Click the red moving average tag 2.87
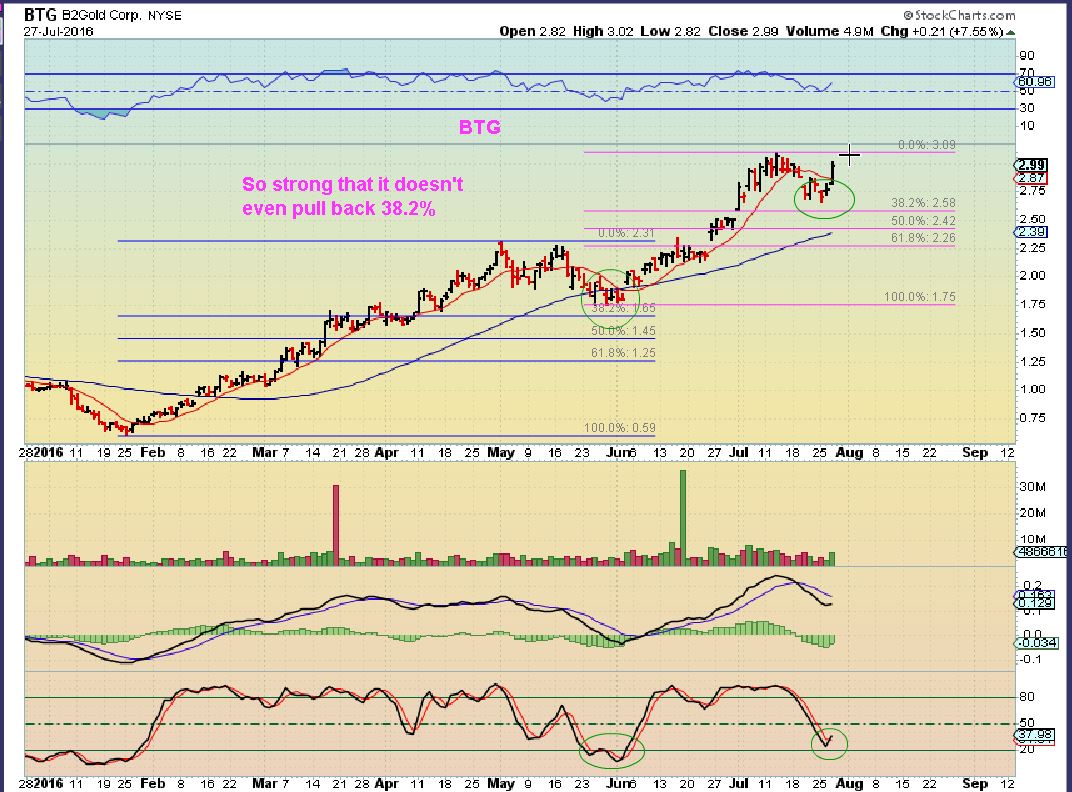1072x792 pixels. point(1032,178)
